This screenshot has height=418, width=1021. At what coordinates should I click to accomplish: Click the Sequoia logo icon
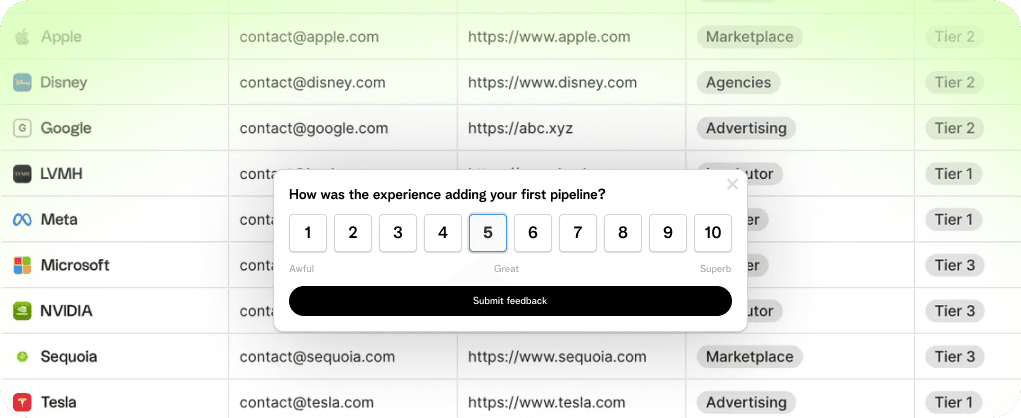(22, 357)
